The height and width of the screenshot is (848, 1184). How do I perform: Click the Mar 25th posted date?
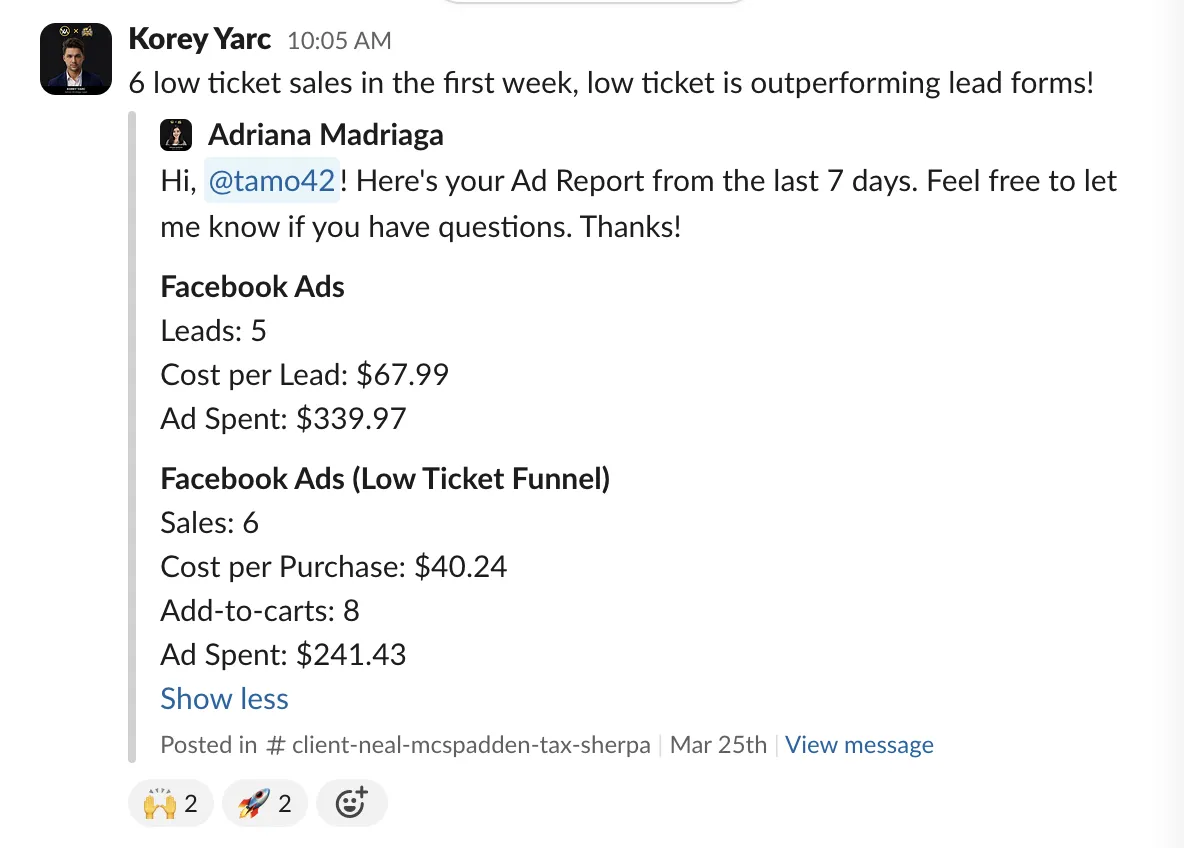coord(718,745)
